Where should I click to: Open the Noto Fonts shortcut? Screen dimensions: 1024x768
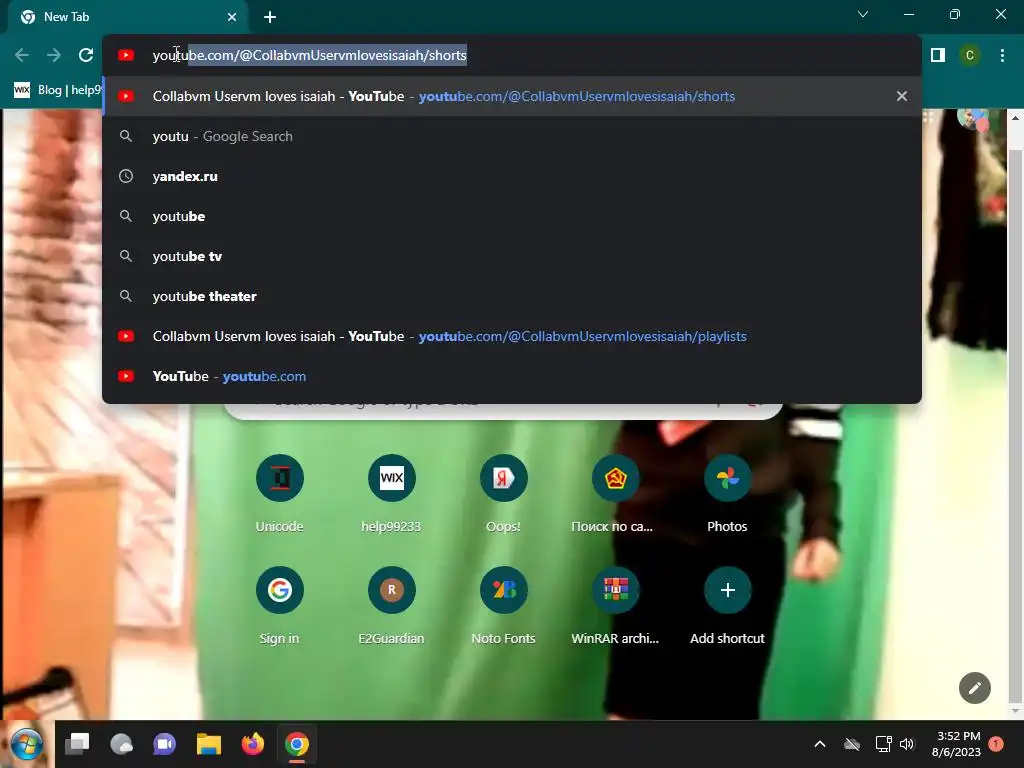504,607
